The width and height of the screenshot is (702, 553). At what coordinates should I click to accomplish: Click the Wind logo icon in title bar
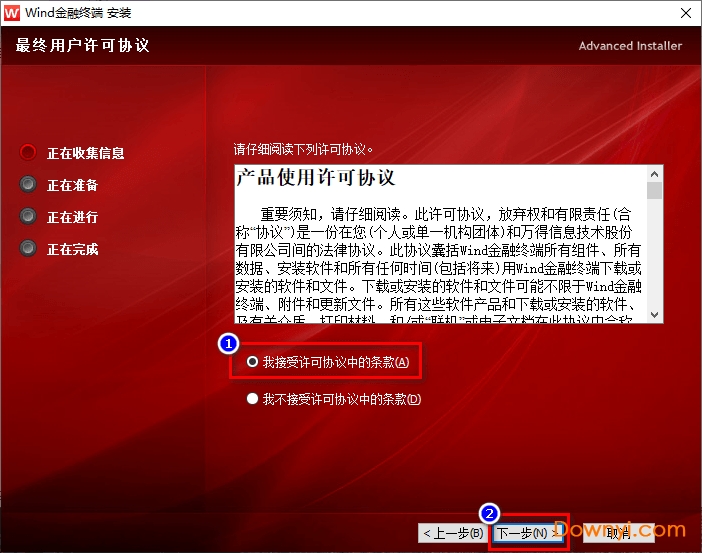pyautogui.click(x=13, y=13)
